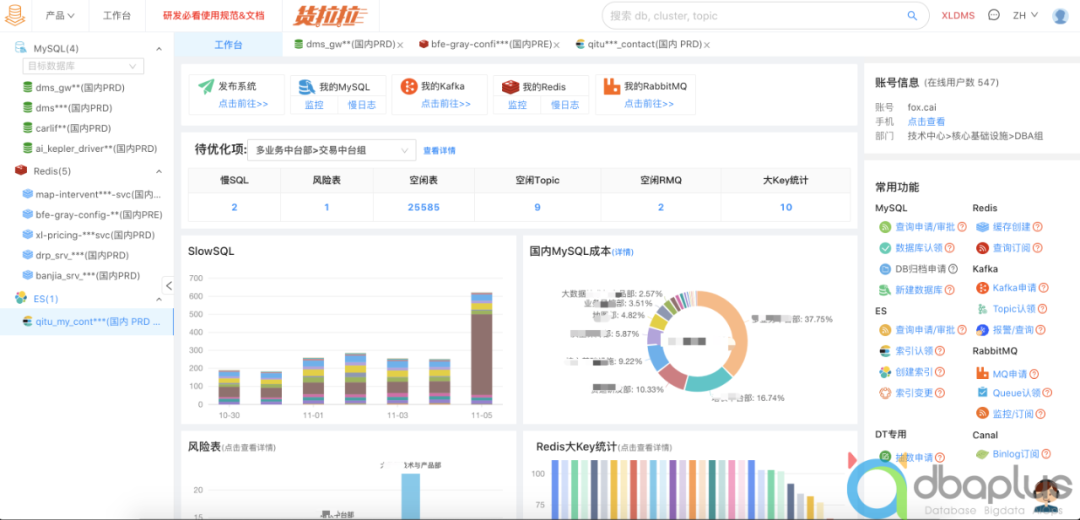1080x520 pixels.
Task: Collapse the Redis(5) tree section
Action: [158, 171]
